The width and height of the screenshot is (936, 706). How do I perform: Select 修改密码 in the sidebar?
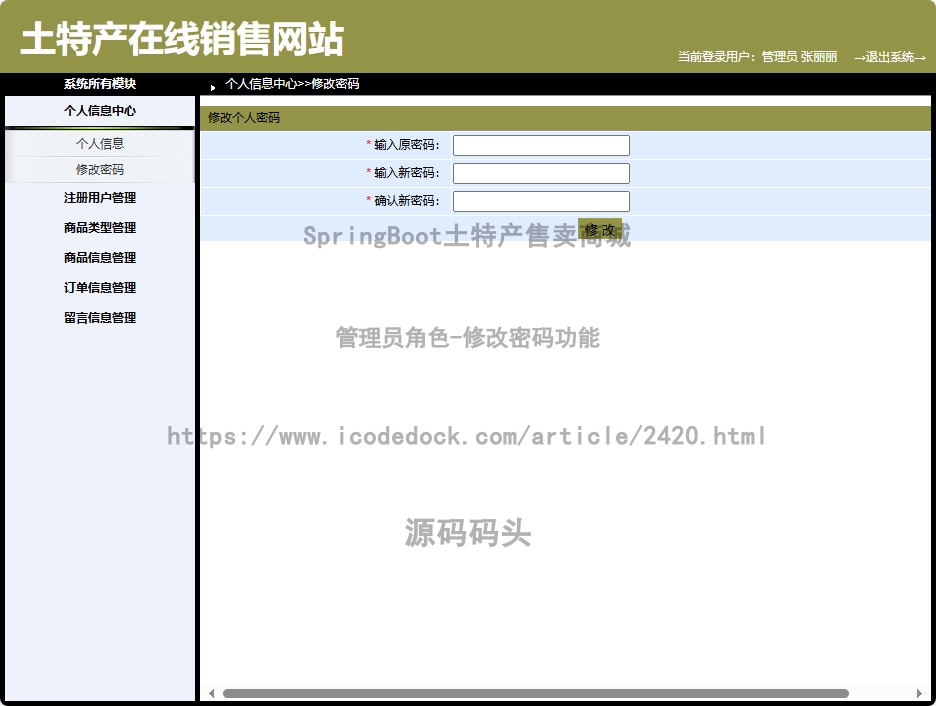pos(100,170)
